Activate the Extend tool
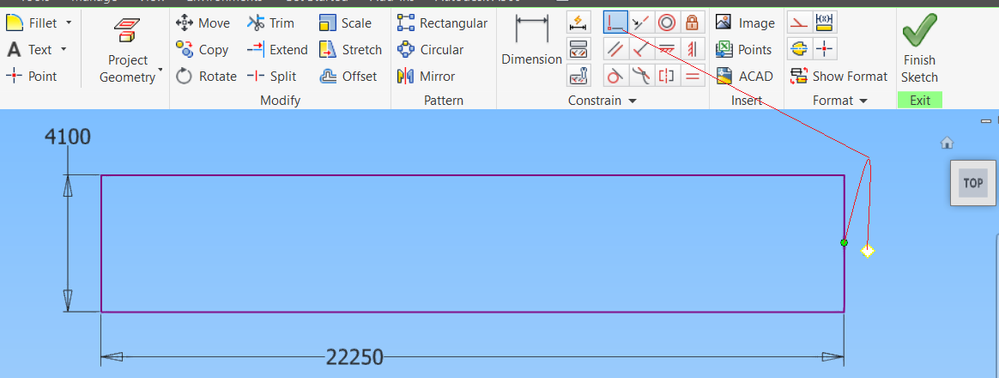Screen dimensions: 999x378 [277, 50]
